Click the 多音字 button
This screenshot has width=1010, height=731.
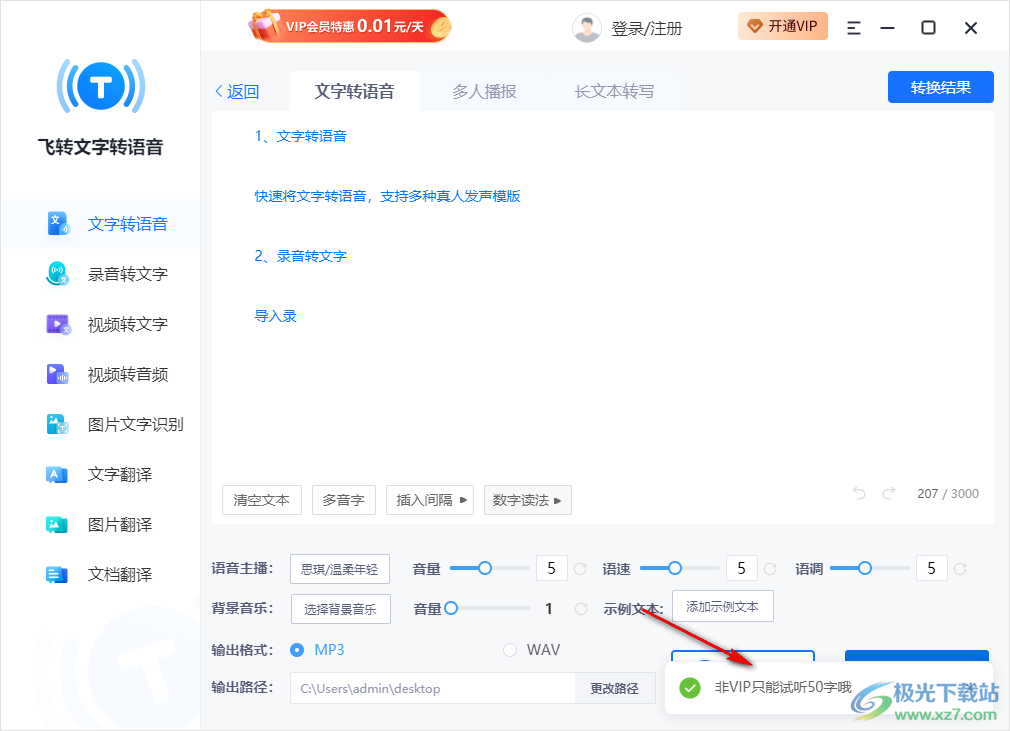(x=343, y=500)
